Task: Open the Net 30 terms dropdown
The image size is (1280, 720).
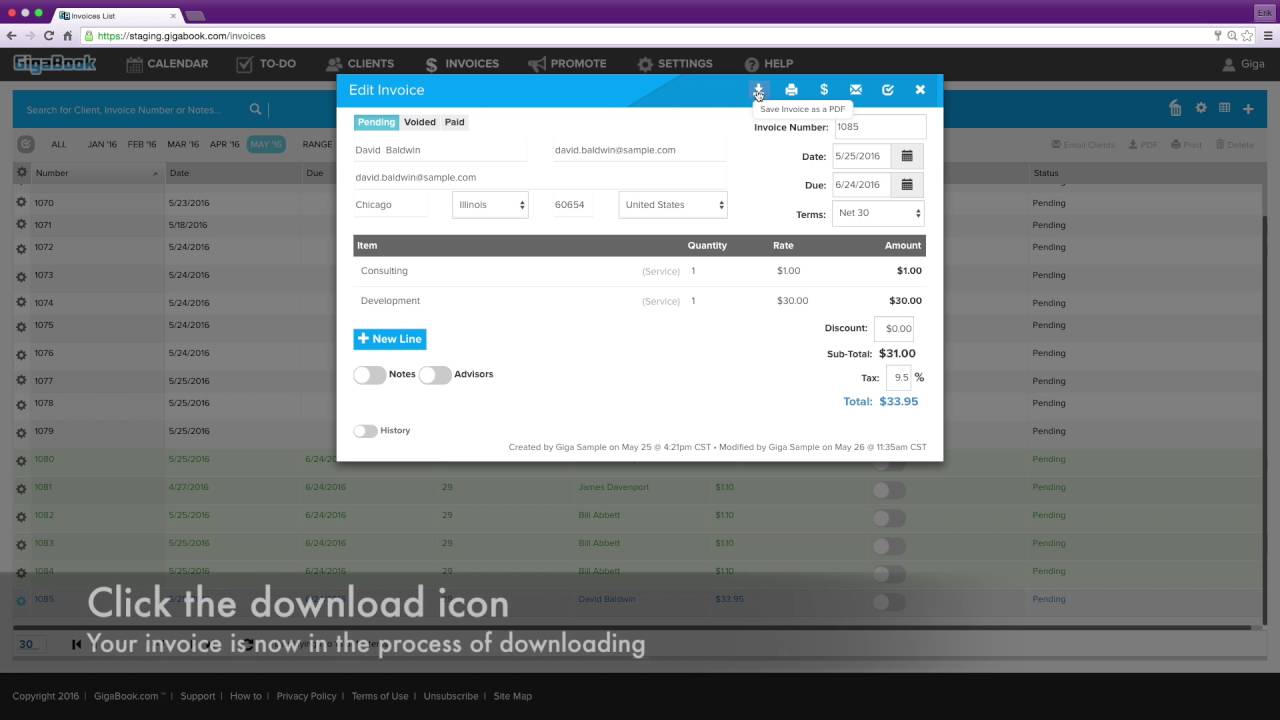Action: click(x=878, y=213)
